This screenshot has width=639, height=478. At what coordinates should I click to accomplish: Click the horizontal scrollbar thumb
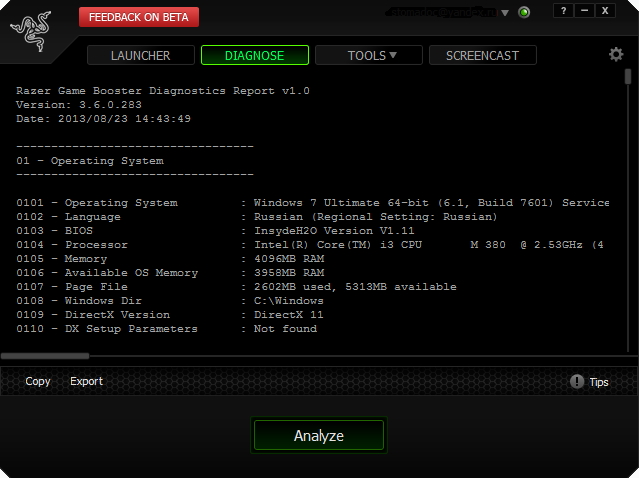(x=45, y=356)
